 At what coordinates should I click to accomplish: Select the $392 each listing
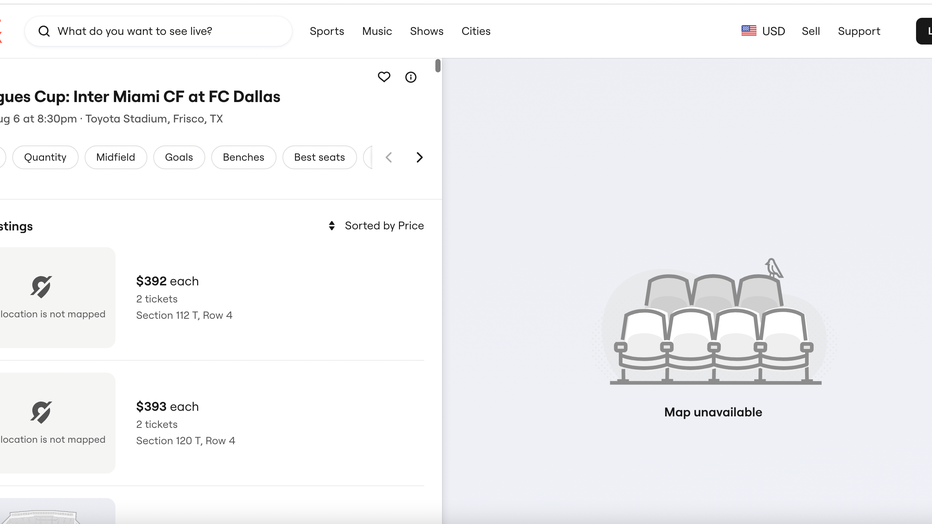[211, 298]
